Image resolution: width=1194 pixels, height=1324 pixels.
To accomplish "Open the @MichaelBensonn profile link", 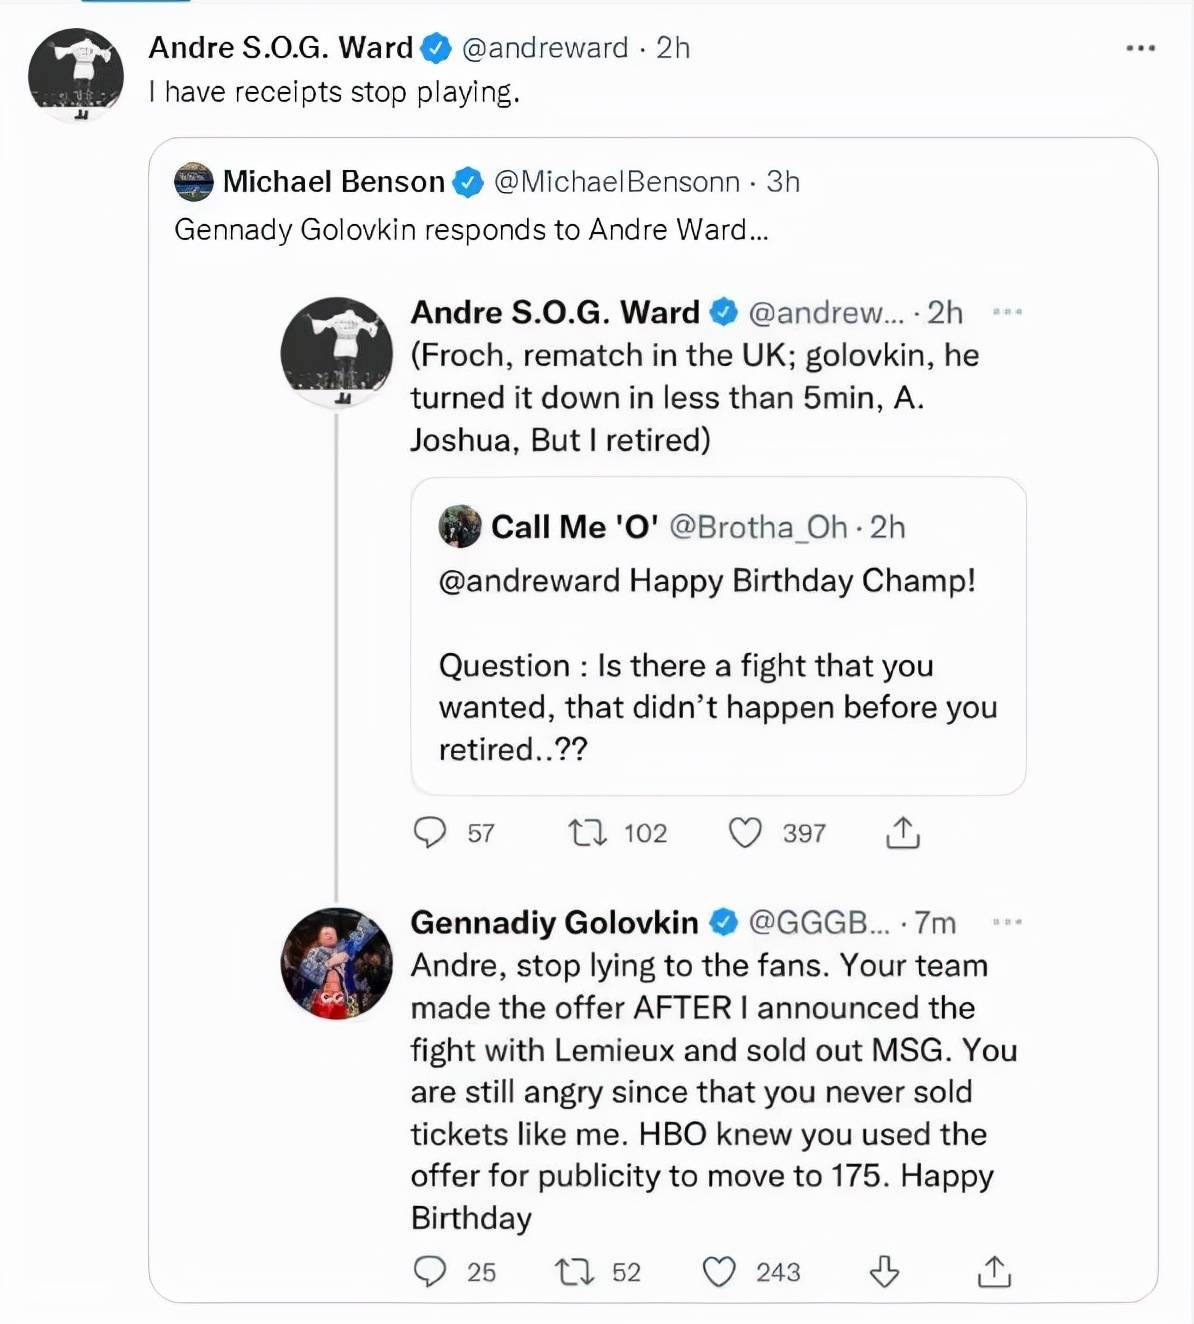I will (617, 181).
